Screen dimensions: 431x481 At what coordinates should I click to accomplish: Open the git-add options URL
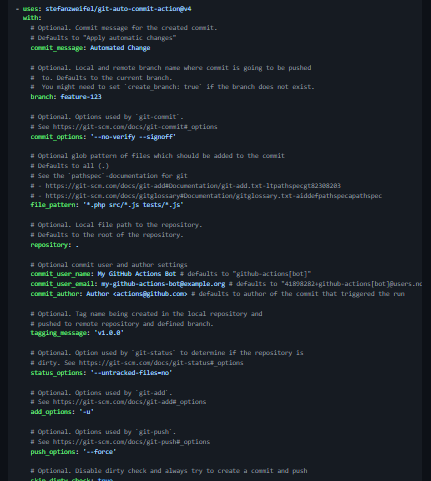(129, 402)
